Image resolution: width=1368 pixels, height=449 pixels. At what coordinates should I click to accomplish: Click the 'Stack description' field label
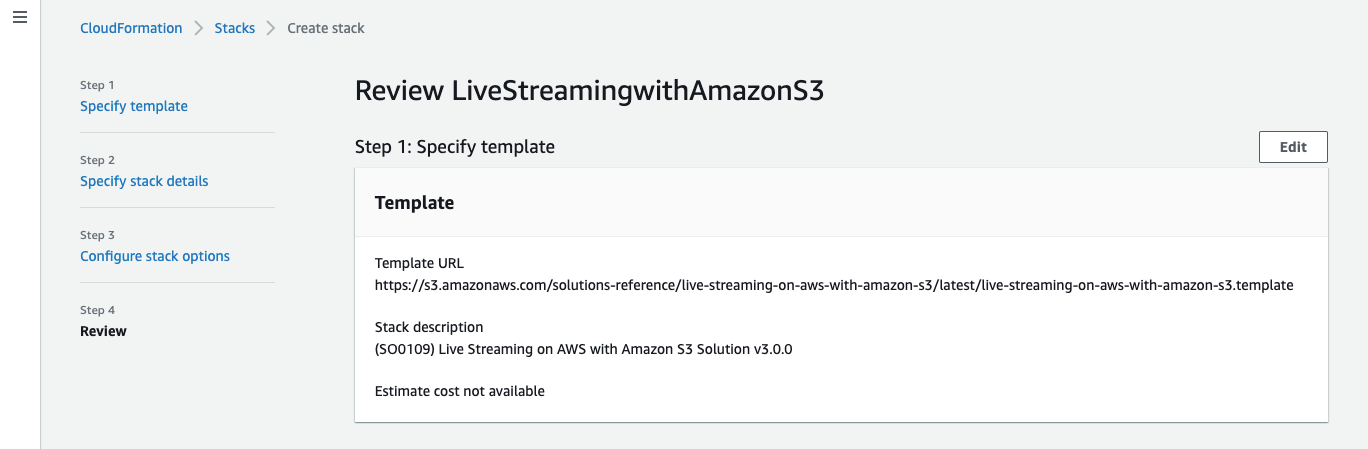429,327
